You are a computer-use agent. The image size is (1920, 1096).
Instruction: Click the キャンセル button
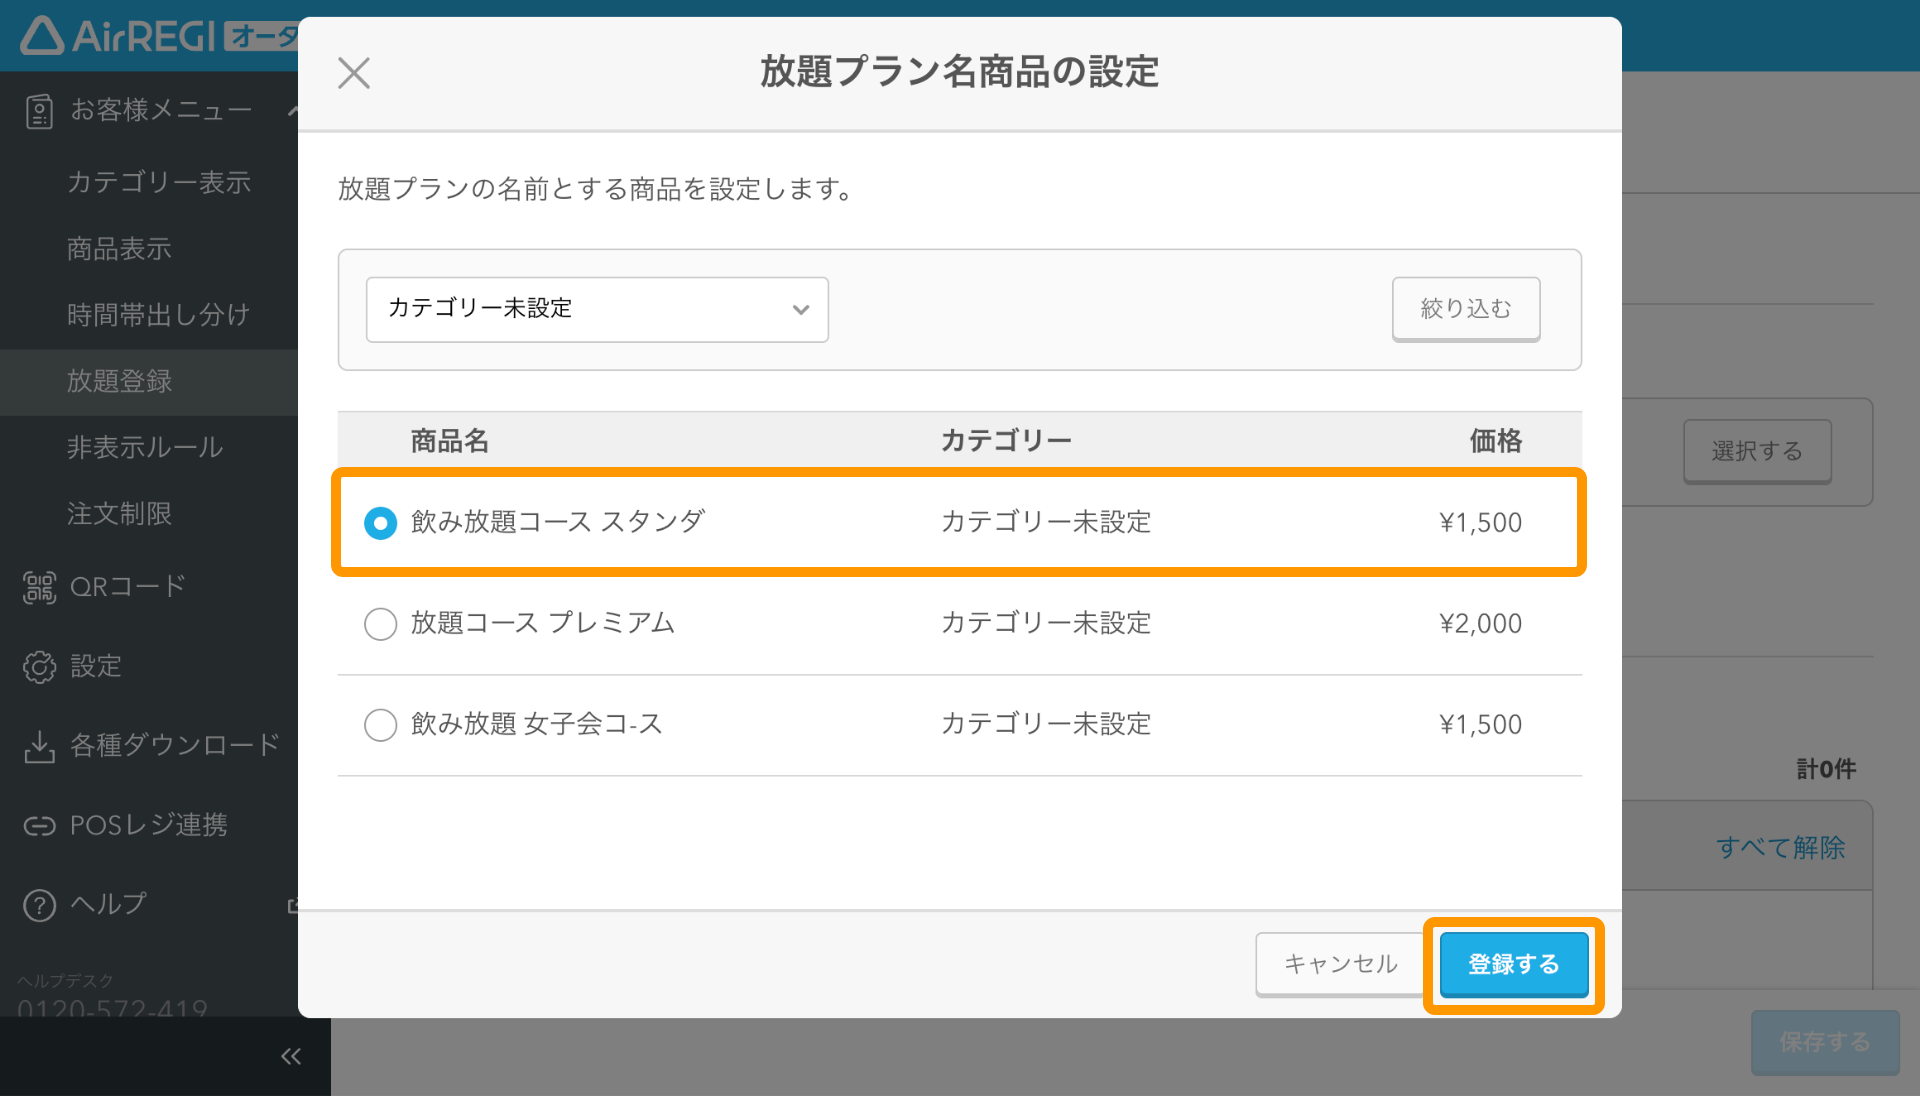(x=1340, y=964)
